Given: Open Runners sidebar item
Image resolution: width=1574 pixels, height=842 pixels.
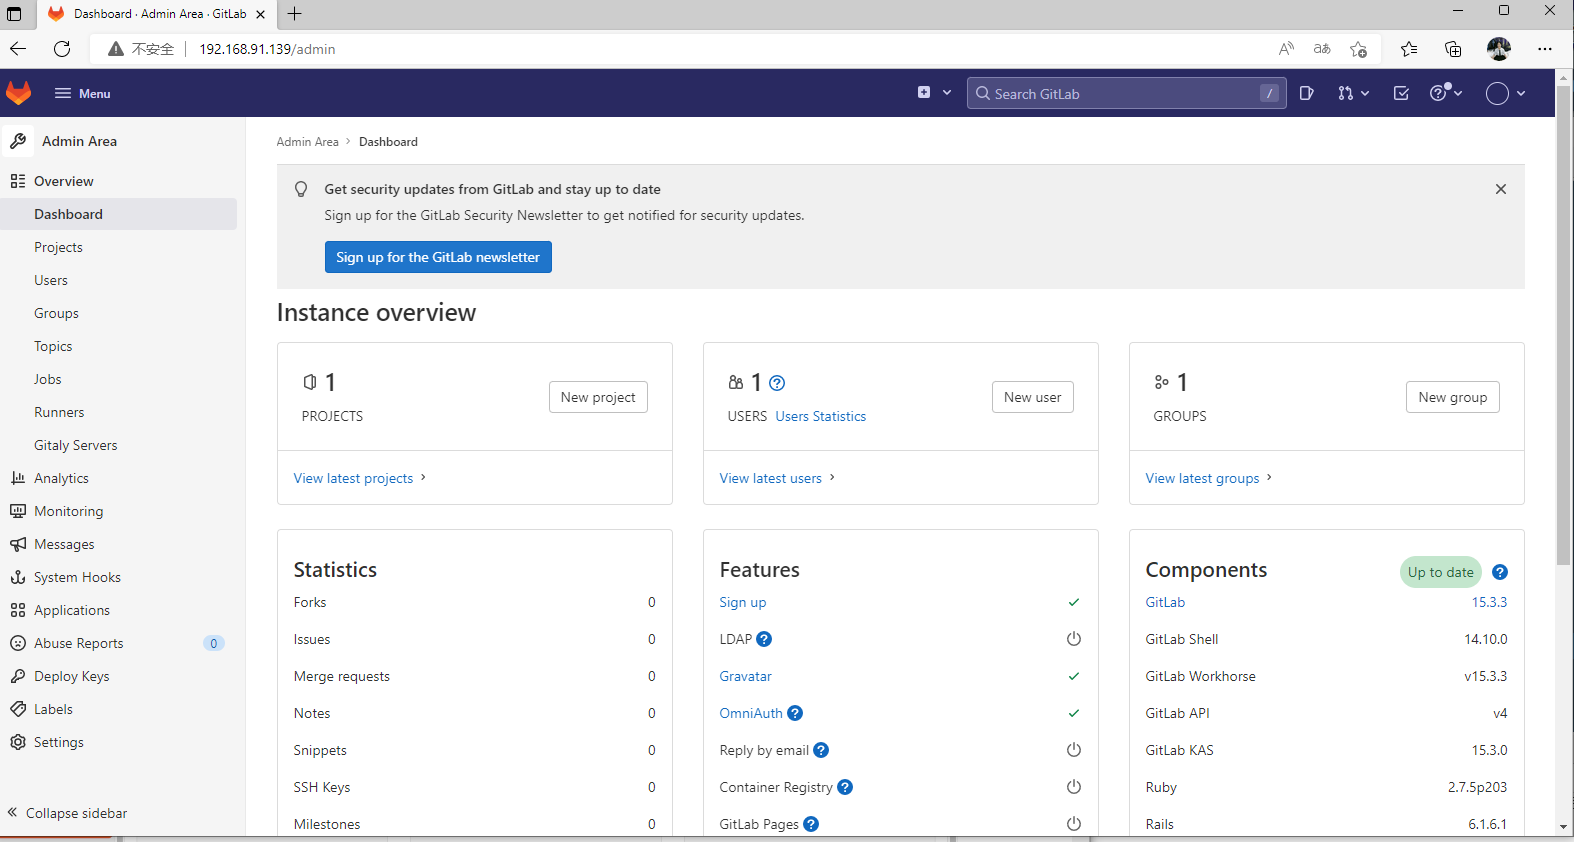Looking at the screenshot, I should [x=59, y=412].
